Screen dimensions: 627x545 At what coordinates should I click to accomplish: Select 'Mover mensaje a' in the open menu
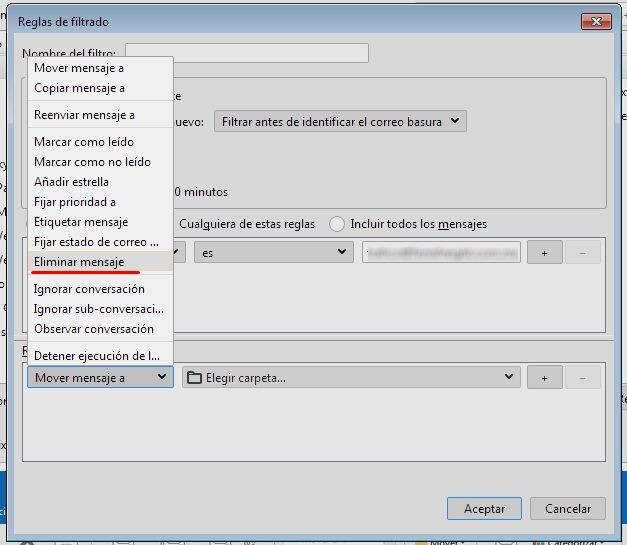click(100, 68)
